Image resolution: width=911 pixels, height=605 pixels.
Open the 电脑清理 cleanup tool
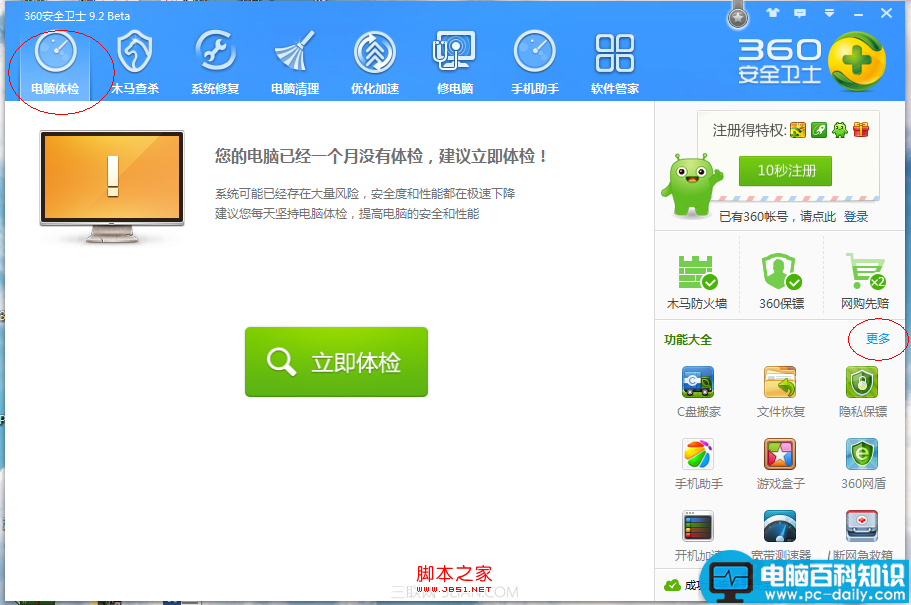pos(293,60)
